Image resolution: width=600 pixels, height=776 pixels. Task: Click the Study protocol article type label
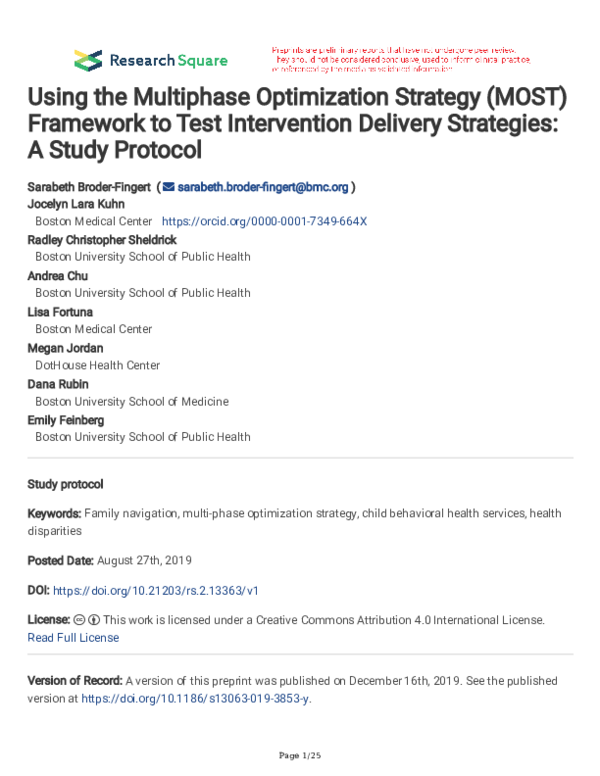65,484
